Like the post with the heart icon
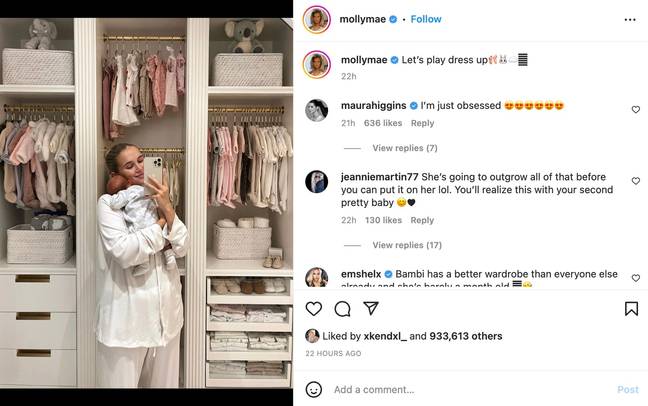648x406 pixels. coord(314,309)
